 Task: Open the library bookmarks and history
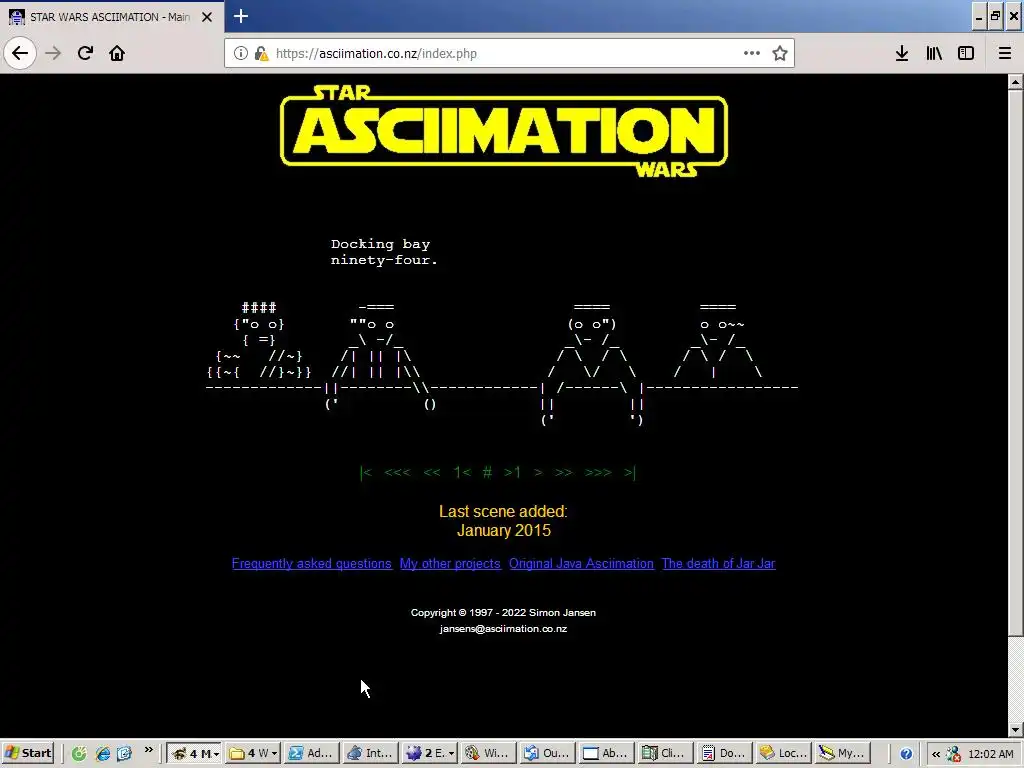point(934,53)
